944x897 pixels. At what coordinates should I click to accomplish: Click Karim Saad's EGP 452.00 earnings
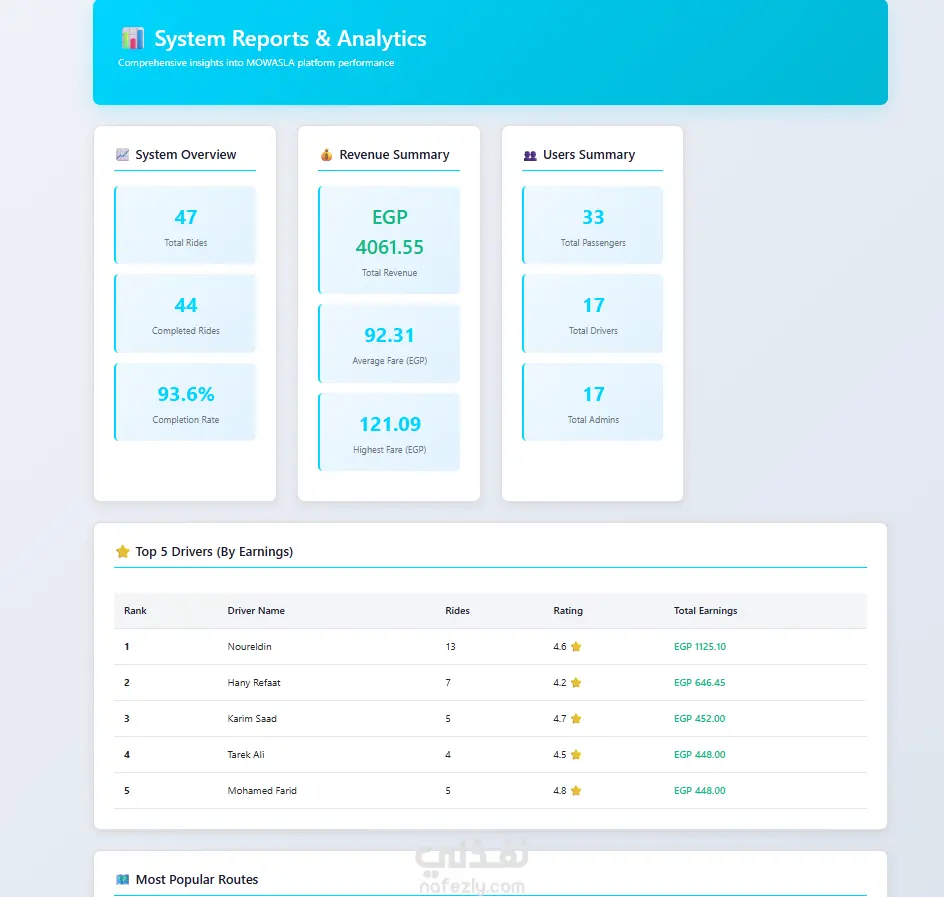coord(700,719)
